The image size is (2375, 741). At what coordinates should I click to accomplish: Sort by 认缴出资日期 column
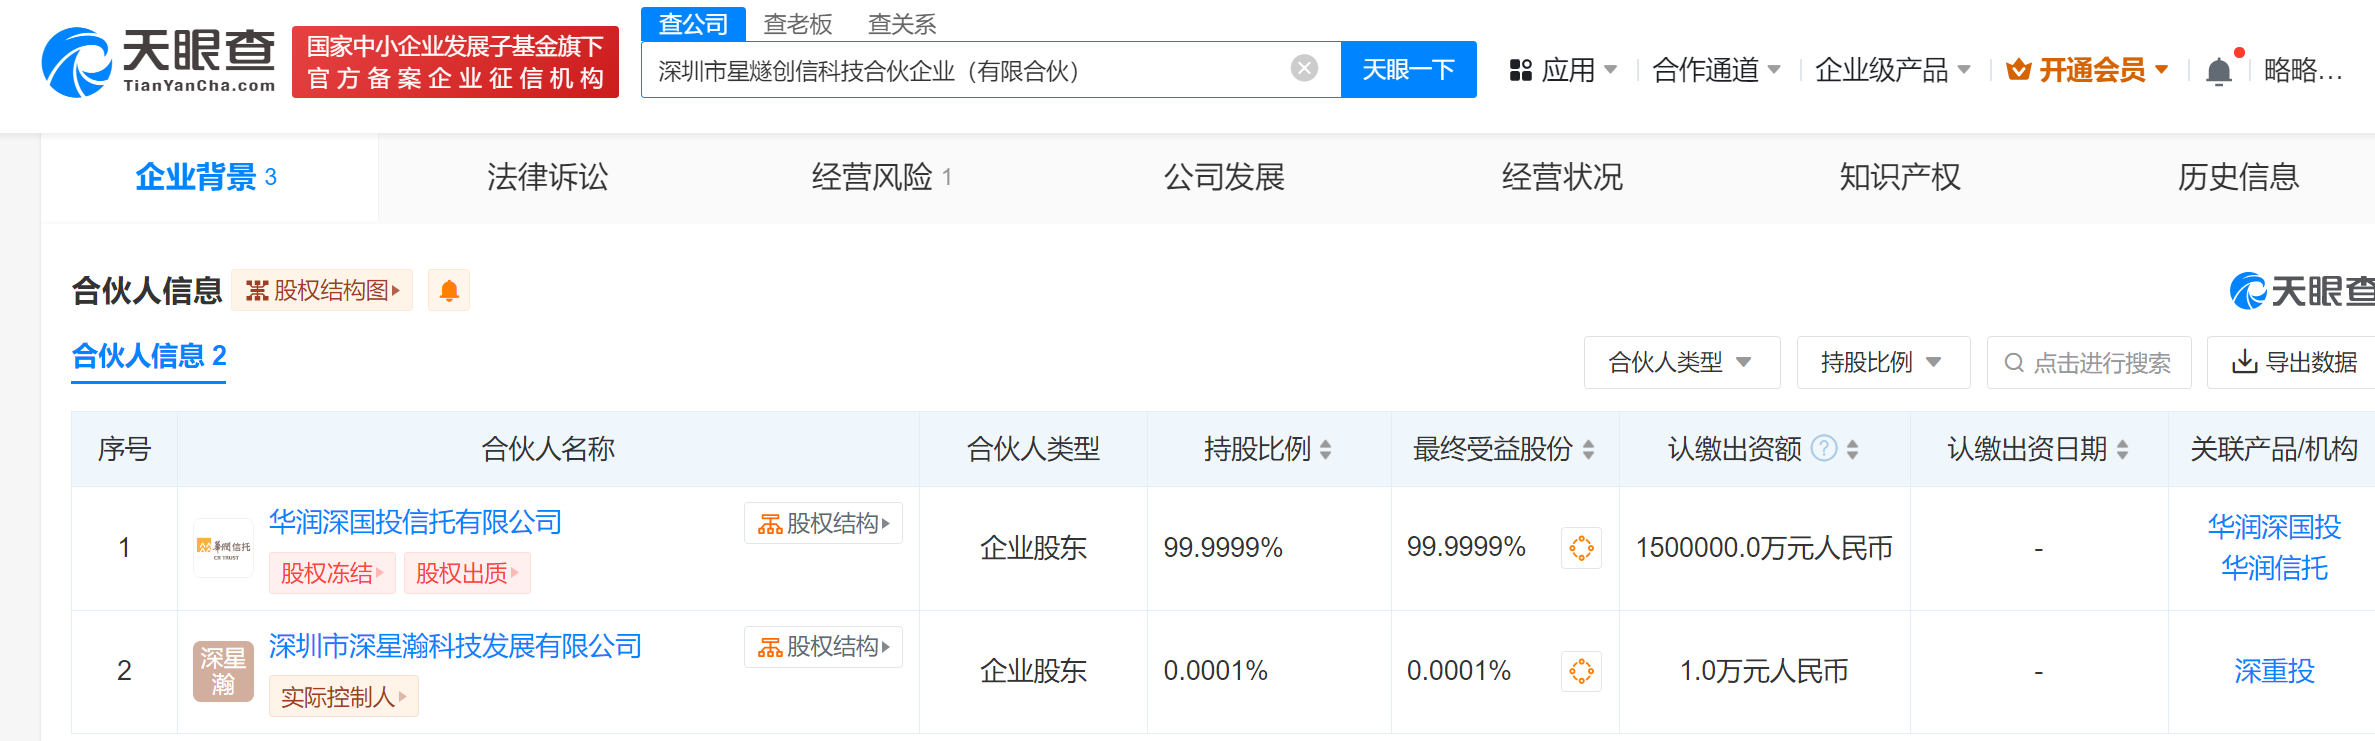click(x=2122, y=450)
